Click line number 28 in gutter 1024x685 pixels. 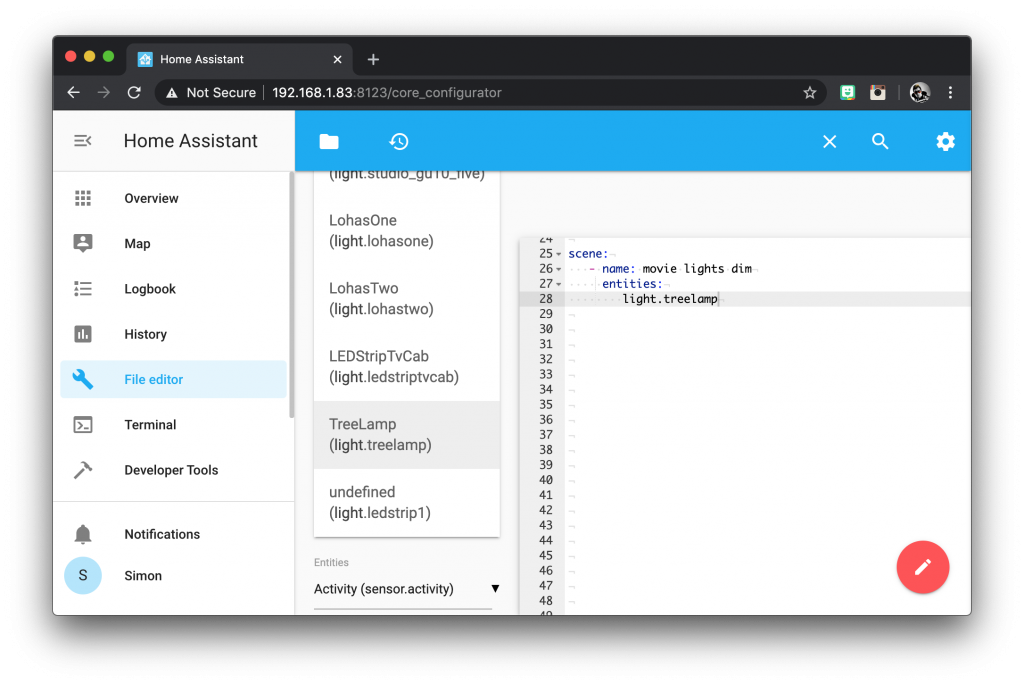click(x=545, y=298)
